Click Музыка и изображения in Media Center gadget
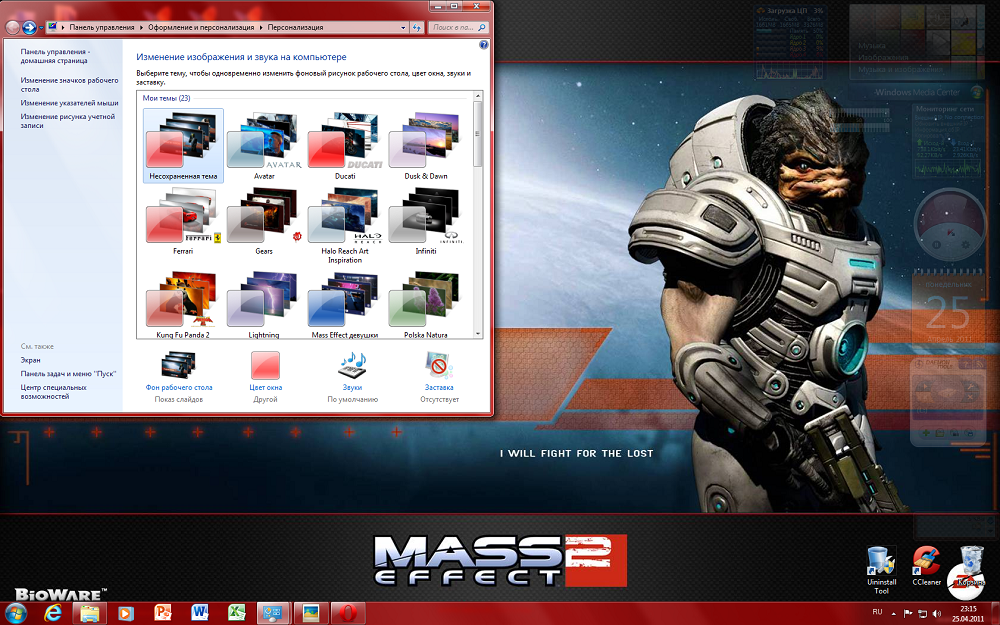1000x625 pixels. [x=900, y=69]
